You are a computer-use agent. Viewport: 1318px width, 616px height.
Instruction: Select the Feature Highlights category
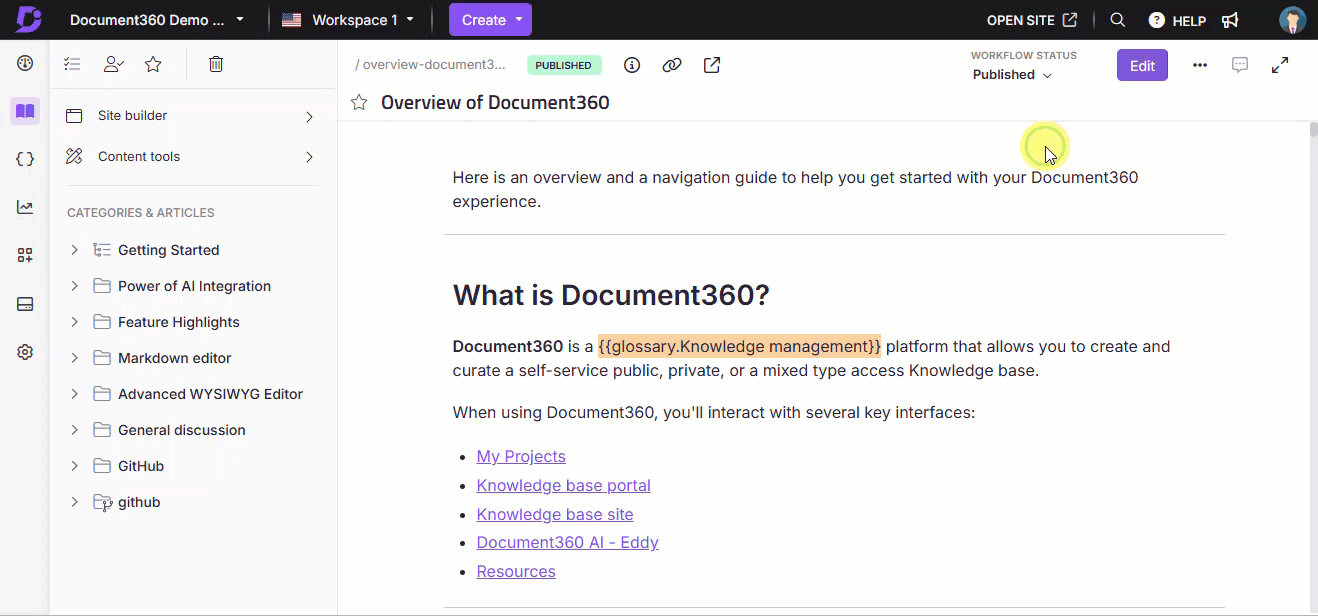click(179, 322)
